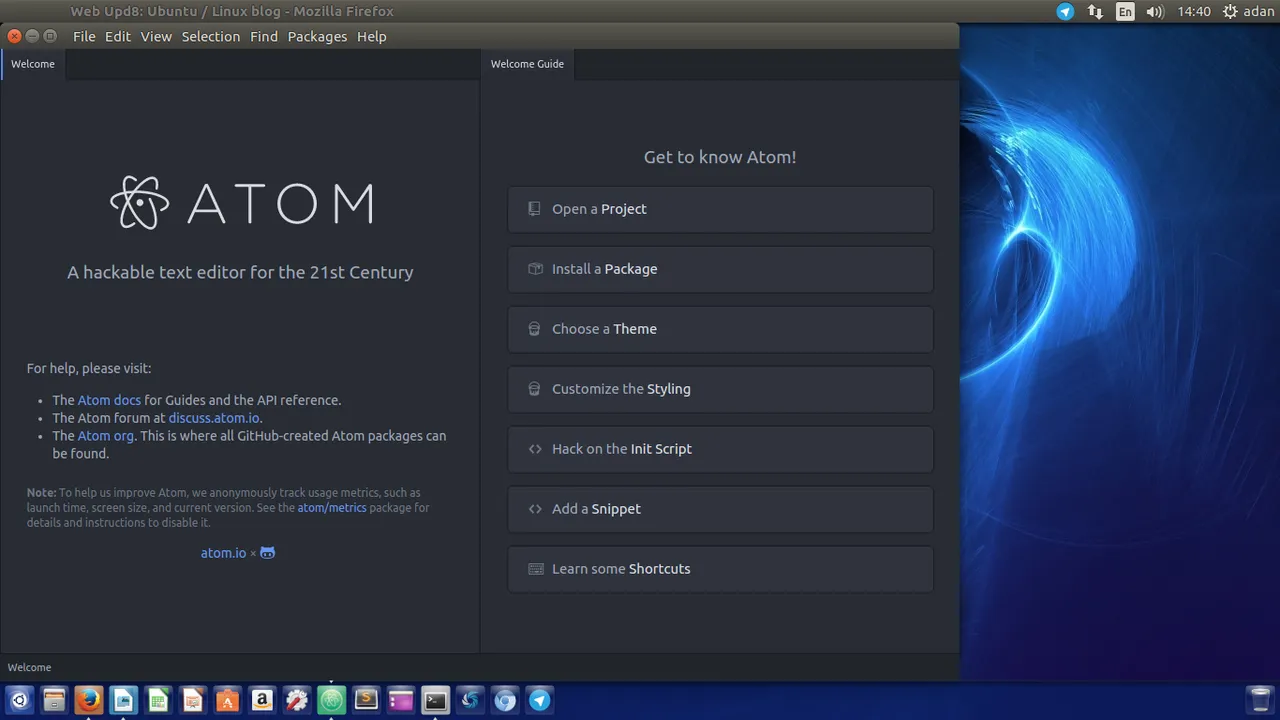
Task: Click the 14:40 clock in the top panel
Action: (1194, 12)
